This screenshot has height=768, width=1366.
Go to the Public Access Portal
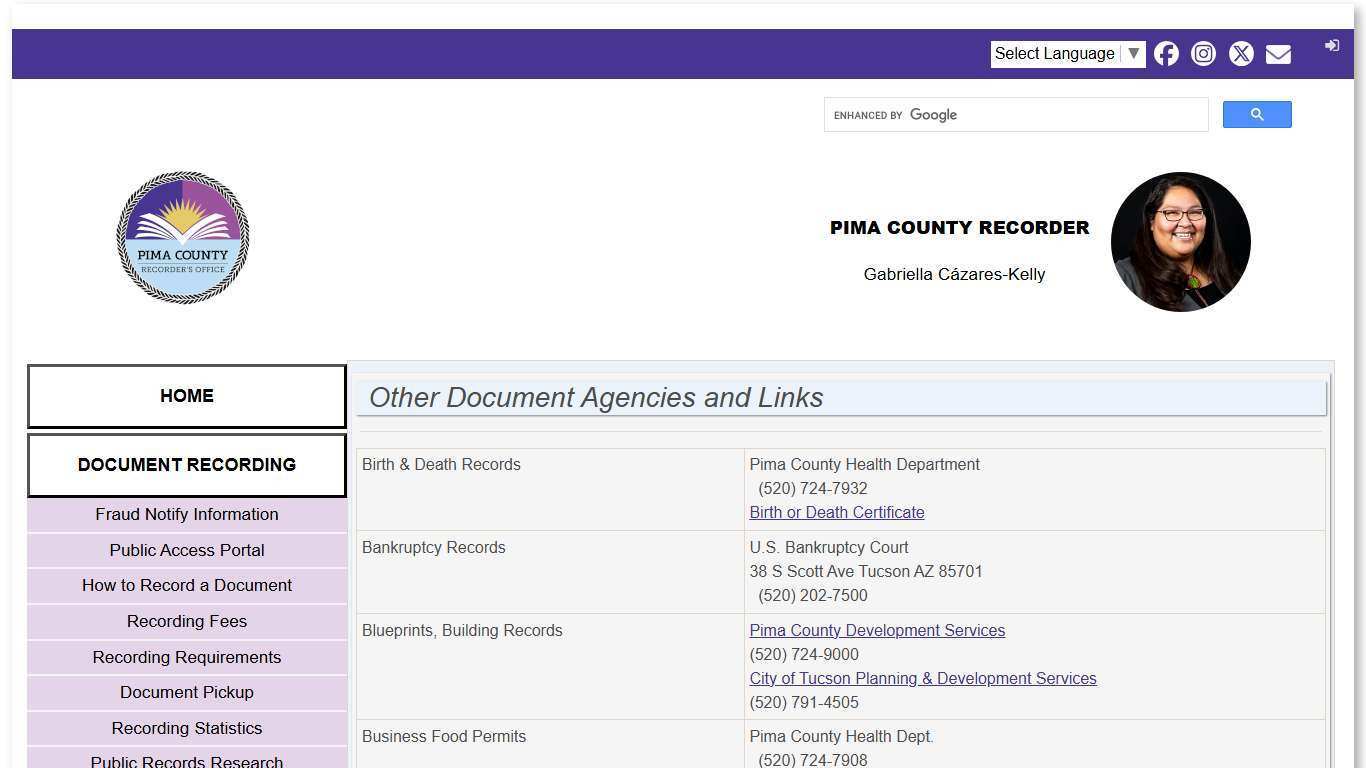pos(187,550)
